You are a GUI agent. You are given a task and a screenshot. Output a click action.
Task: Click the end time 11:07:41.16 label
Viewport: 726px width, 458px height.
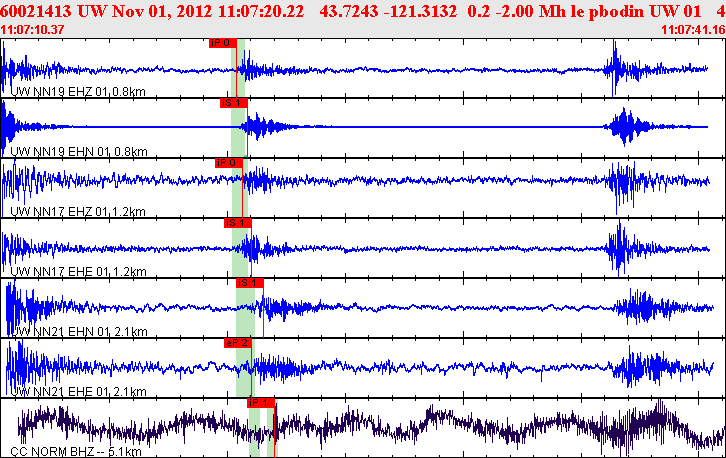click(x=693, y=30)
